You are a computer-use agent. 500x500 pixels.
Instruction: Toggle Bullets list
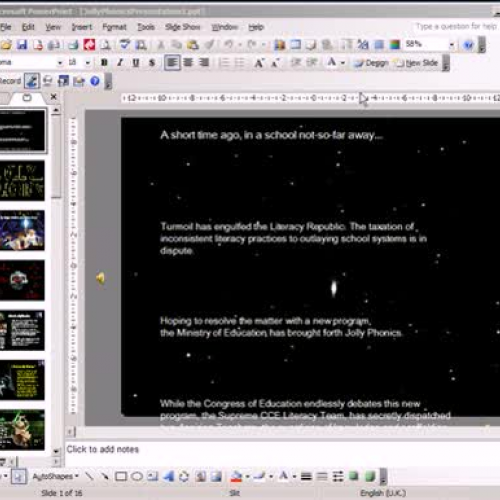click(x=240, y=63)
